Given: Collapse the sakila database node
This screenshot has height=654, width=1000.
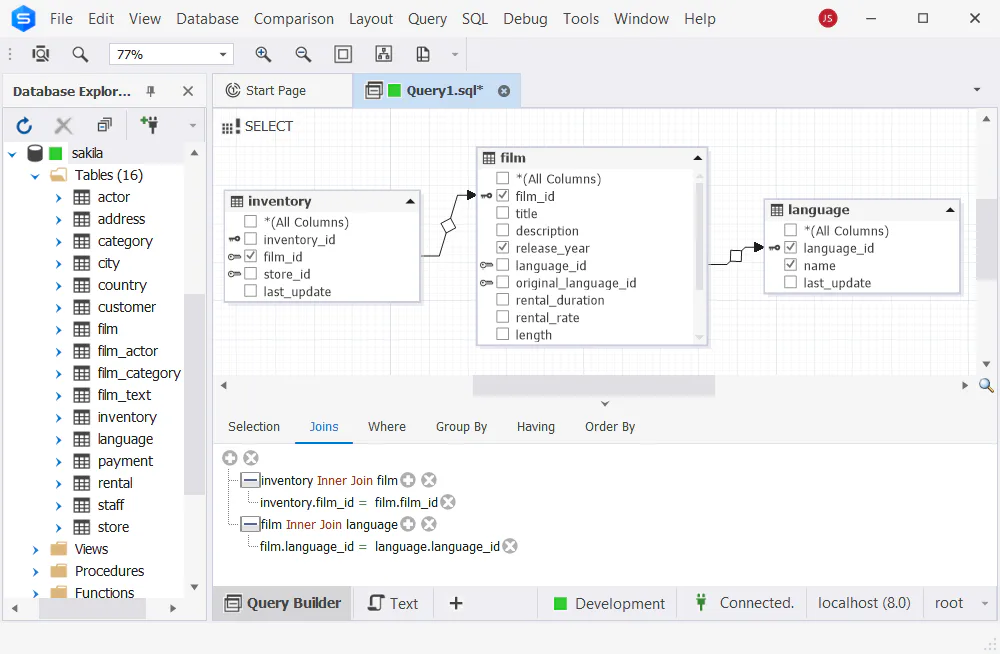Looking at the screenshot, I should pos(12,153).
